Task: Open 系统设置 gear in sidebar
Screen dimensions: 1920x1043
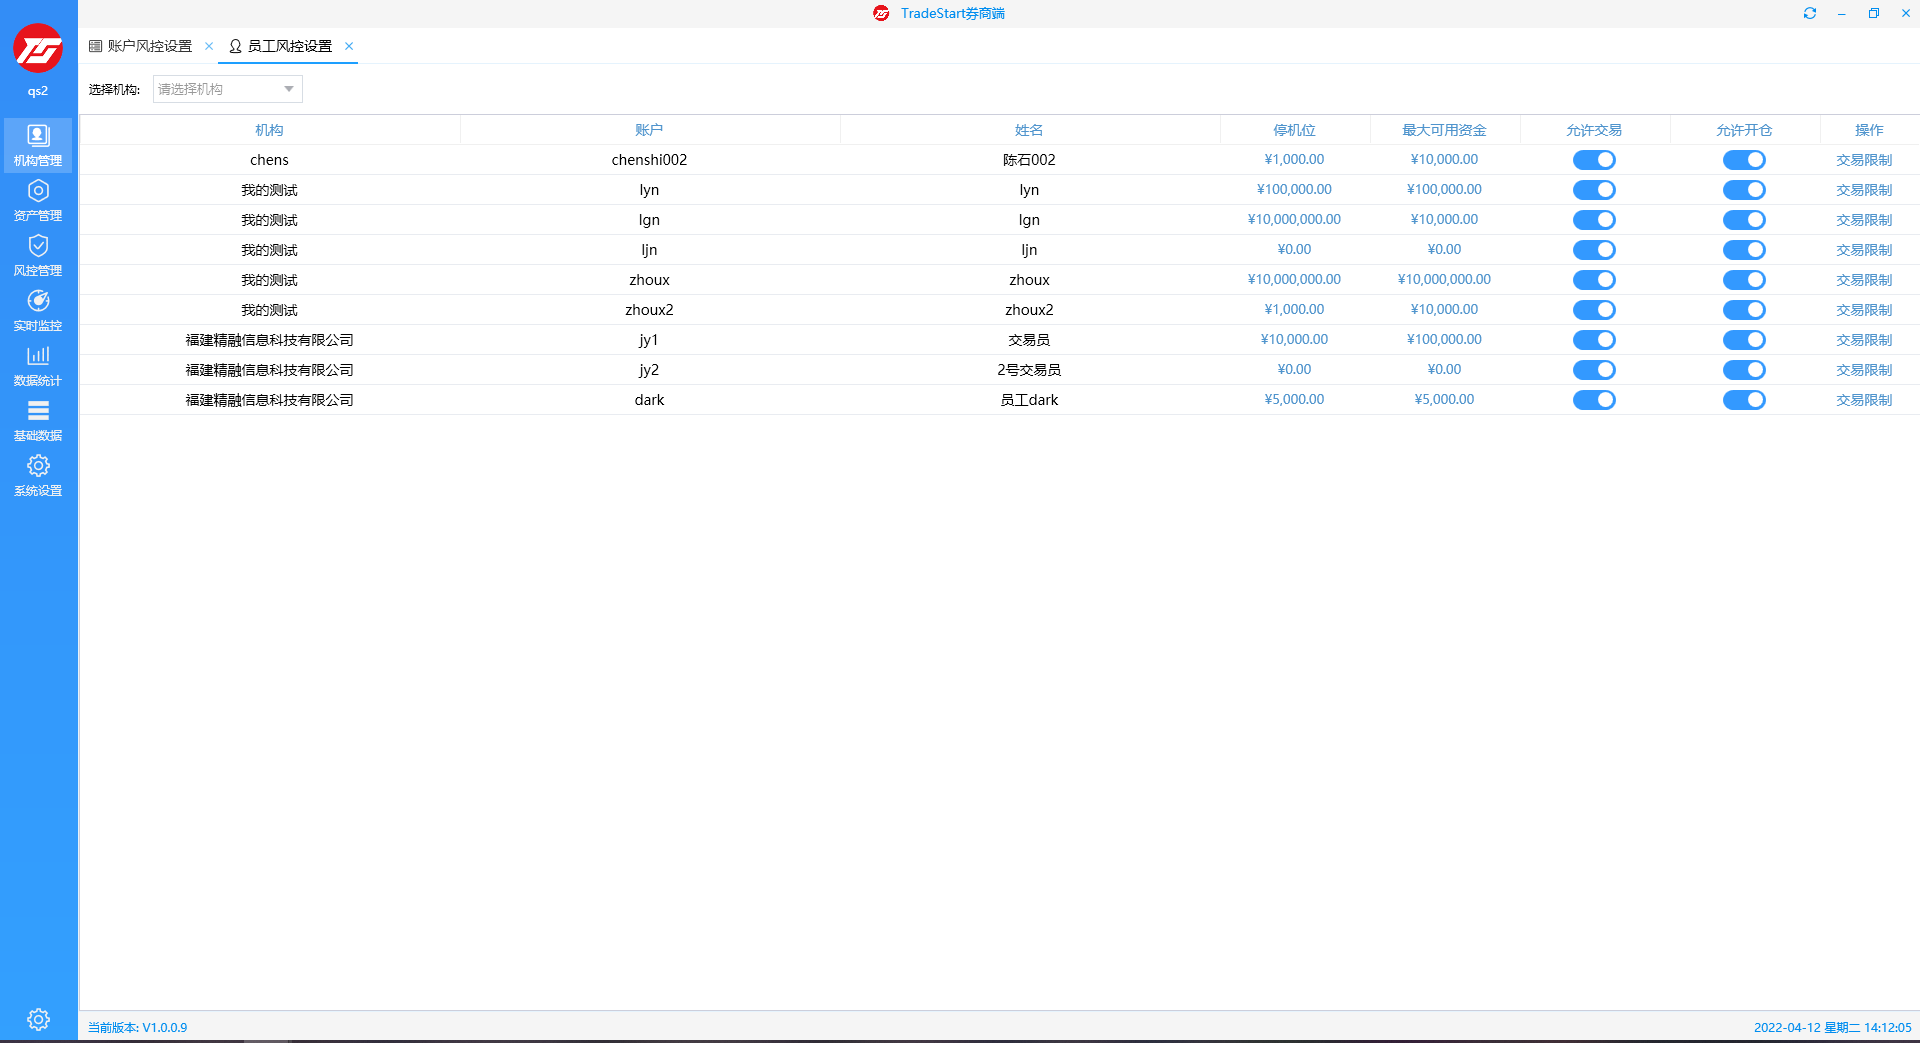Action: tap(38, 475)
